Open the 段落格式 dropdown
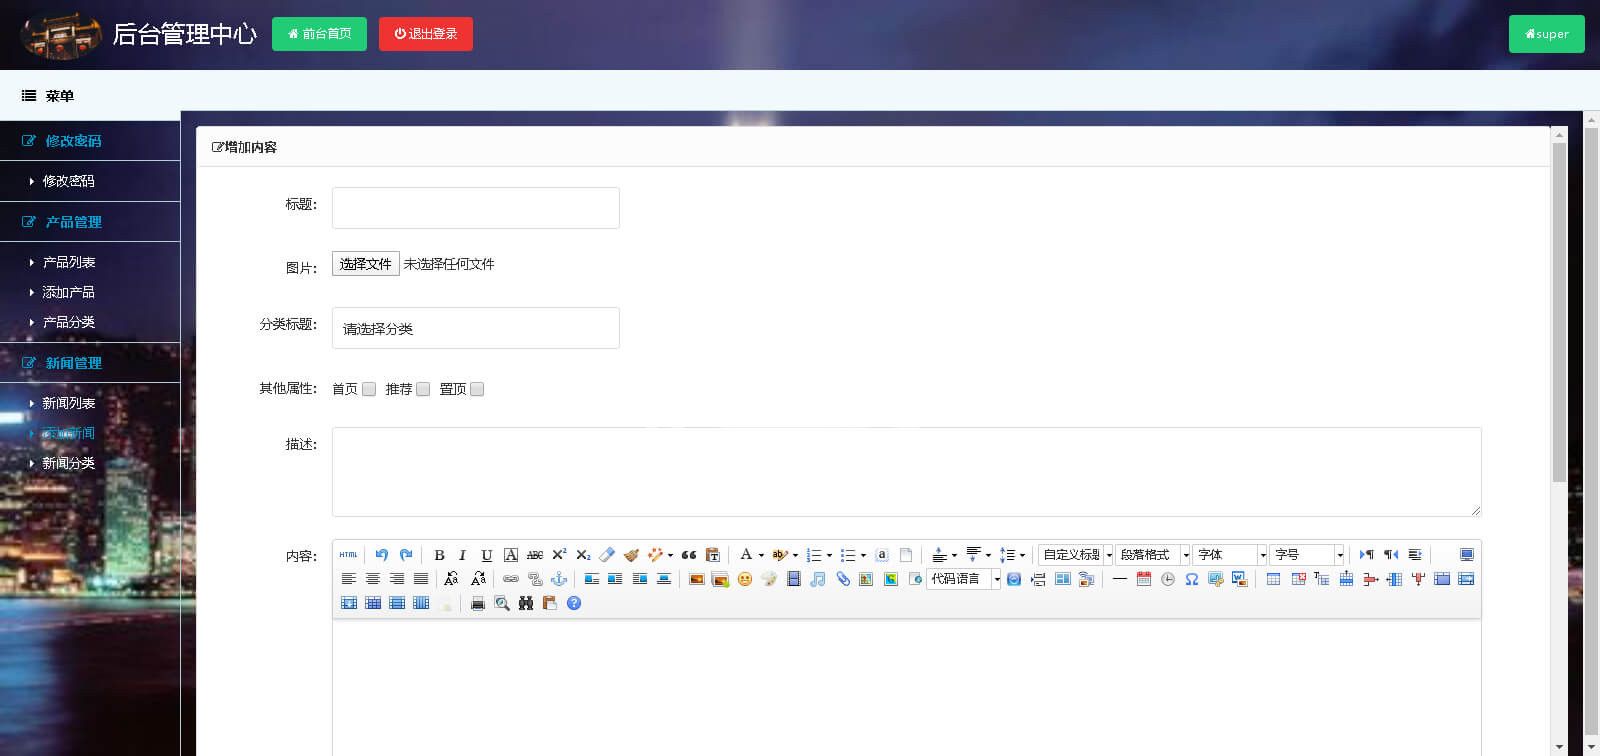The height and width of the screenshot is (756, 1600). [x=1153, y=555]
